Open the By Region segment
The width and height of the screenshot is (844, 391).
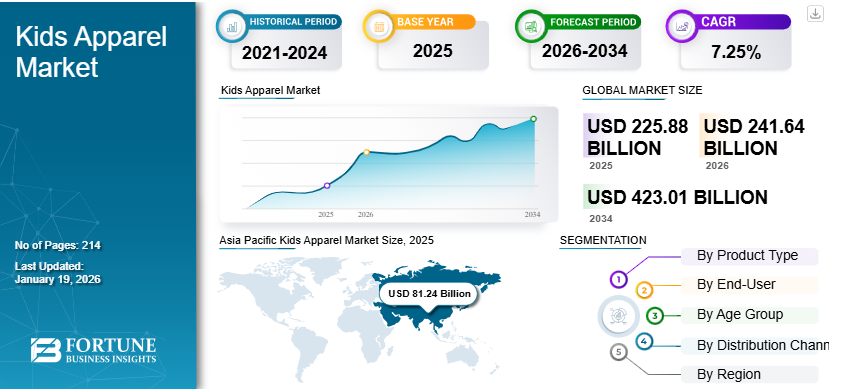749,374
